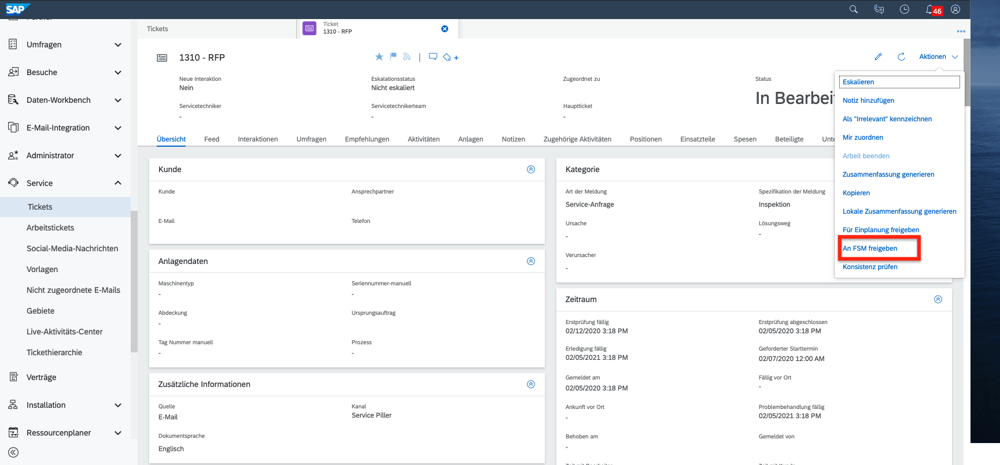This screenshot has width=1000, height=465.
Task: Expand the Umfragen sidebar section
Action: [117, 45]
